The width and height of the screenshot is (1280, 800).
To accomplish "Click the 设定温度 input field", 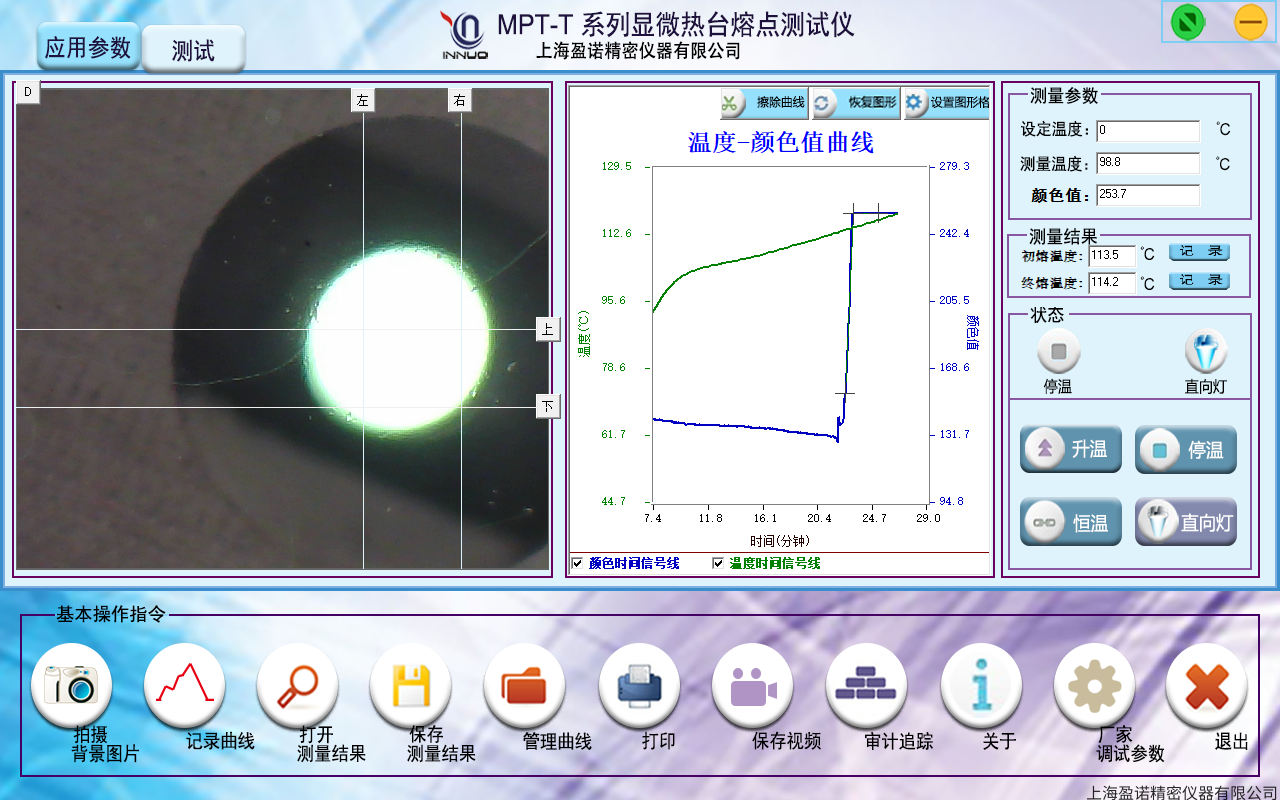I will (1147, 131).
